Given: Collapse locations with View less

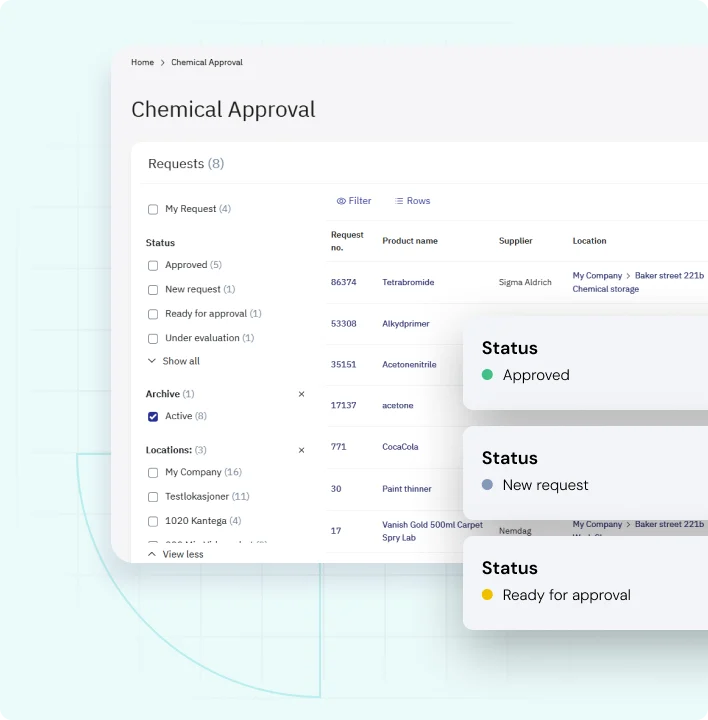Looking at the screenshot, I should tap(181, 554).
